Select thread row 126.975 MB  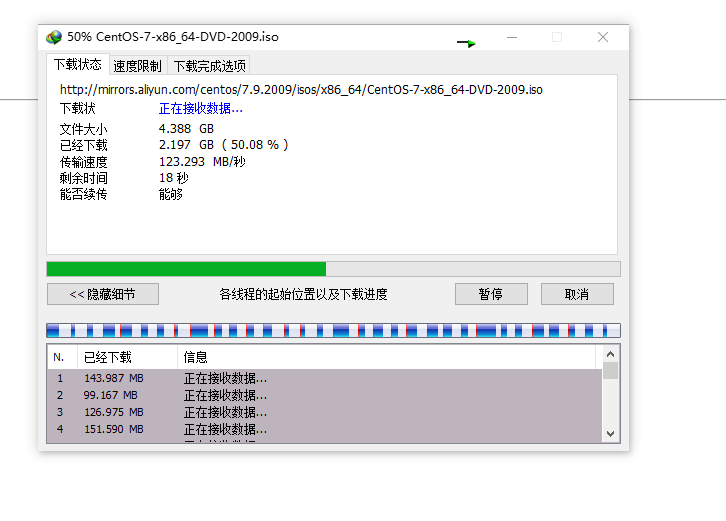coord(324,412)
